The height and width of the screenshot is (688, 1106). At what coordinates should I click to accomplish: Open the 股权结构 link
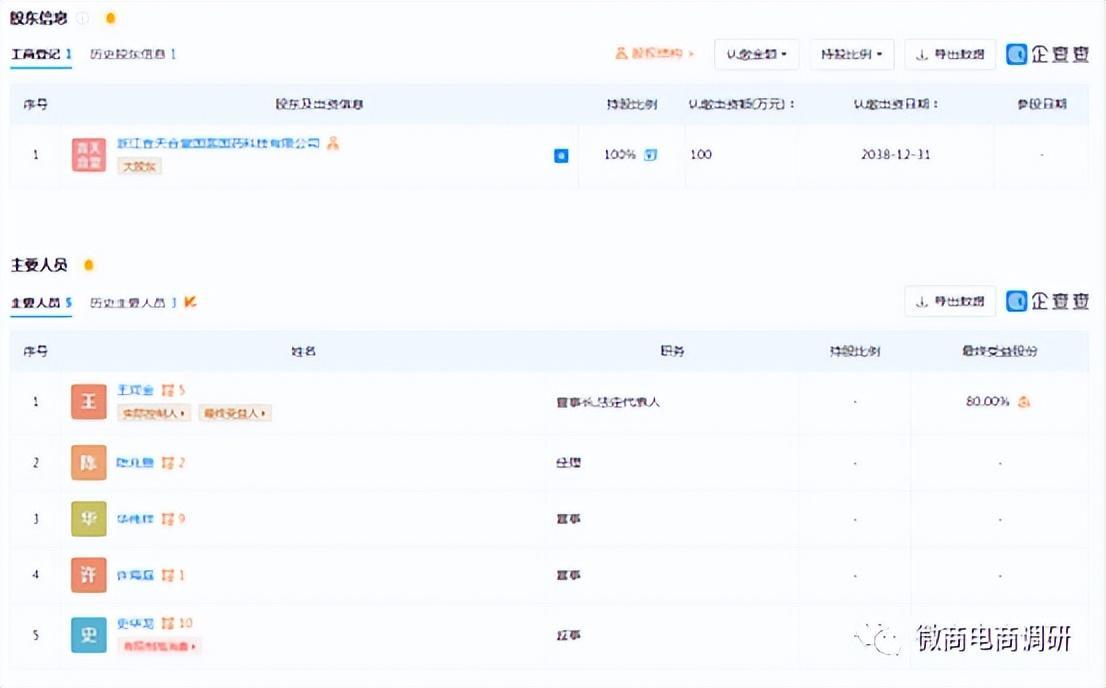654,54
